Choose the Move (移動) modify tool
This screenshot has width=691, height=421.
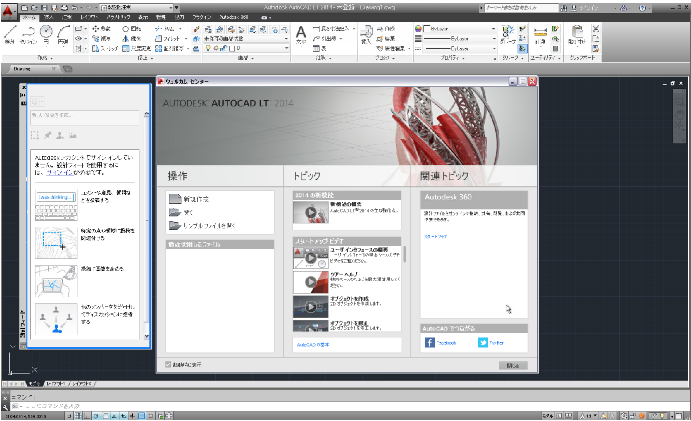[102, 29]
